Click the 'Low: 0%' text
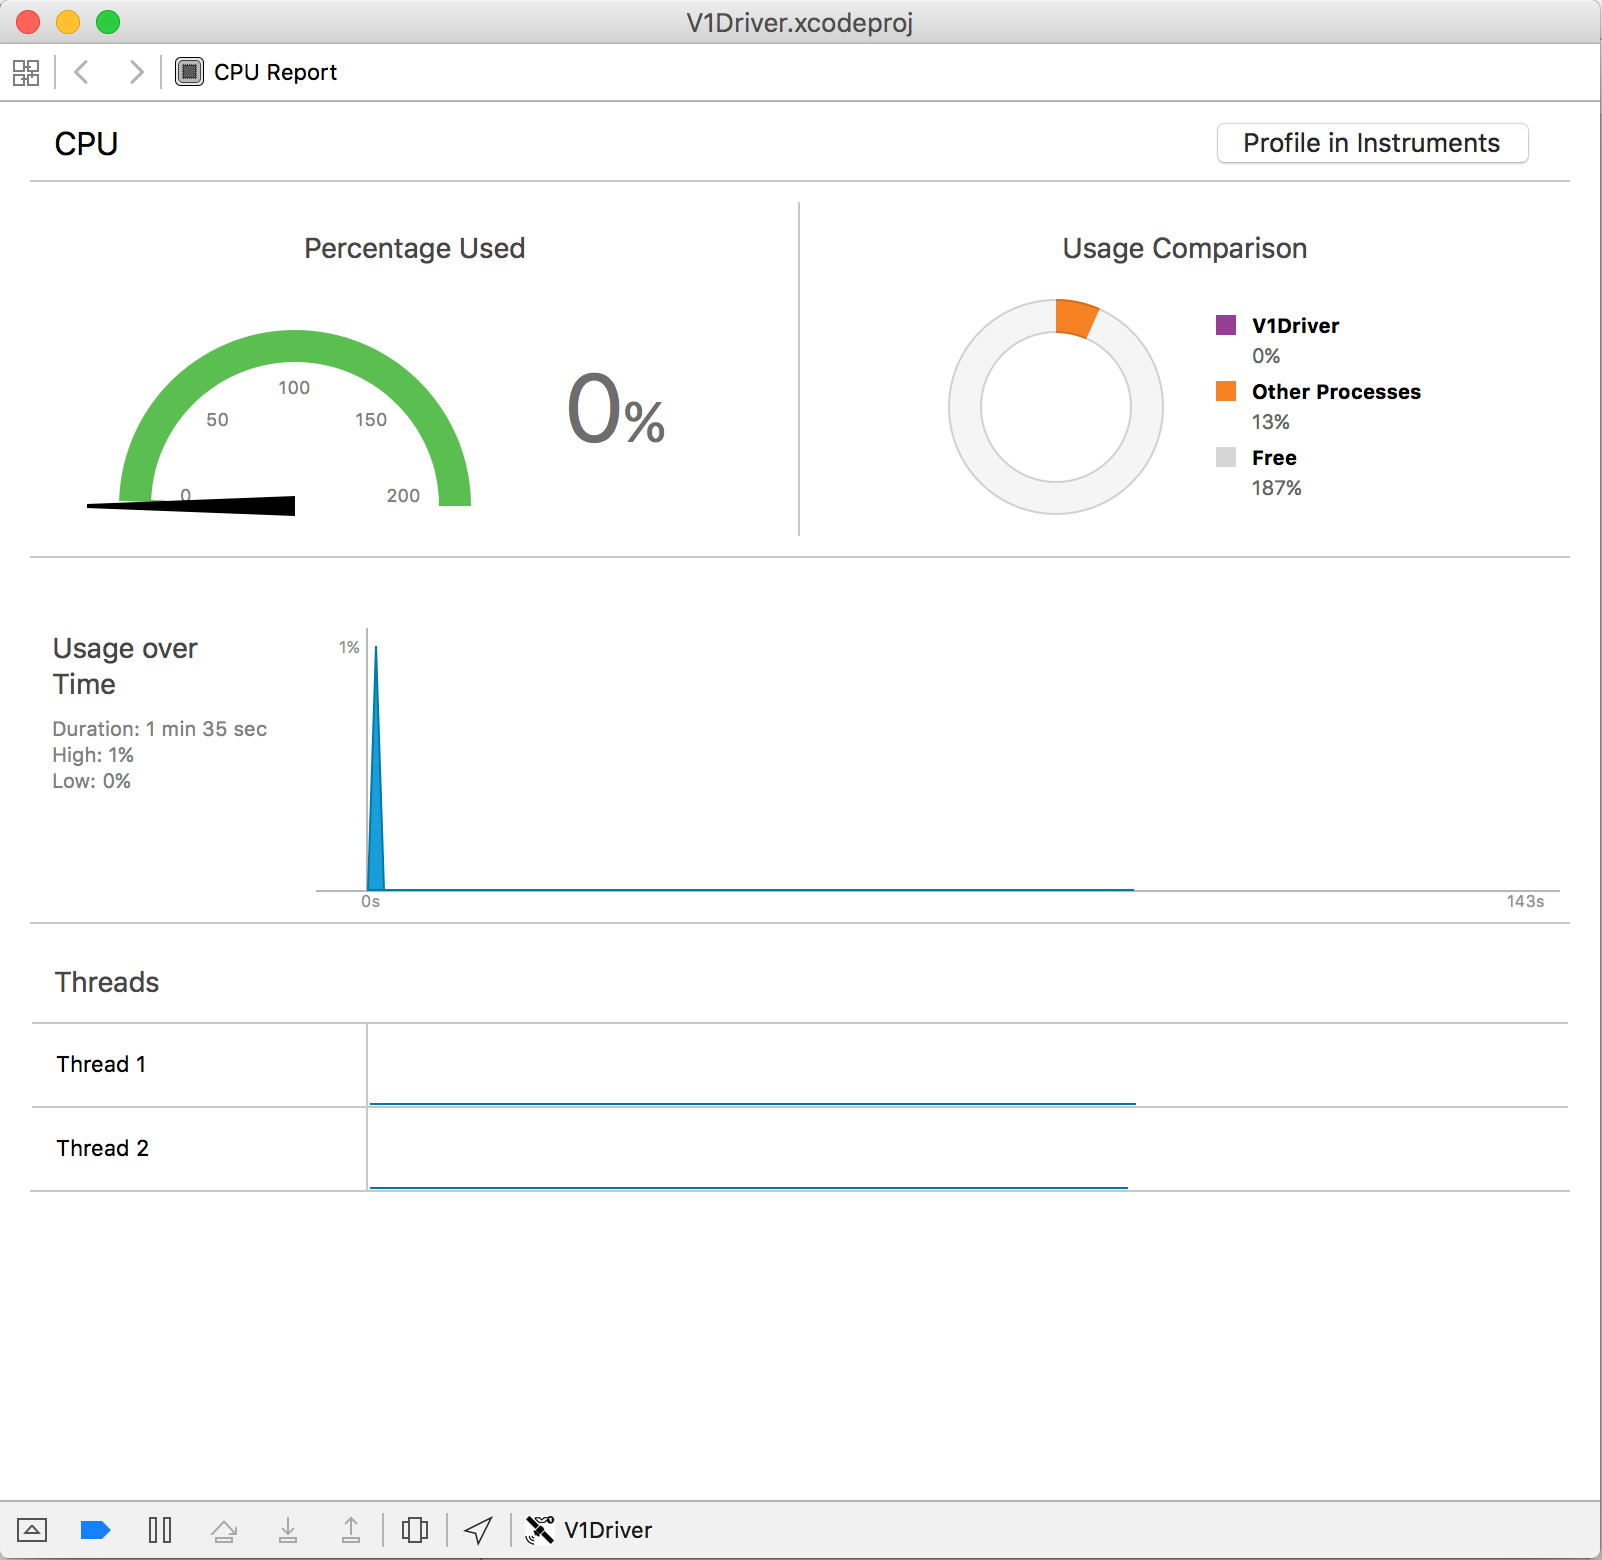The image size is (1602, 1560). point(91,781)
